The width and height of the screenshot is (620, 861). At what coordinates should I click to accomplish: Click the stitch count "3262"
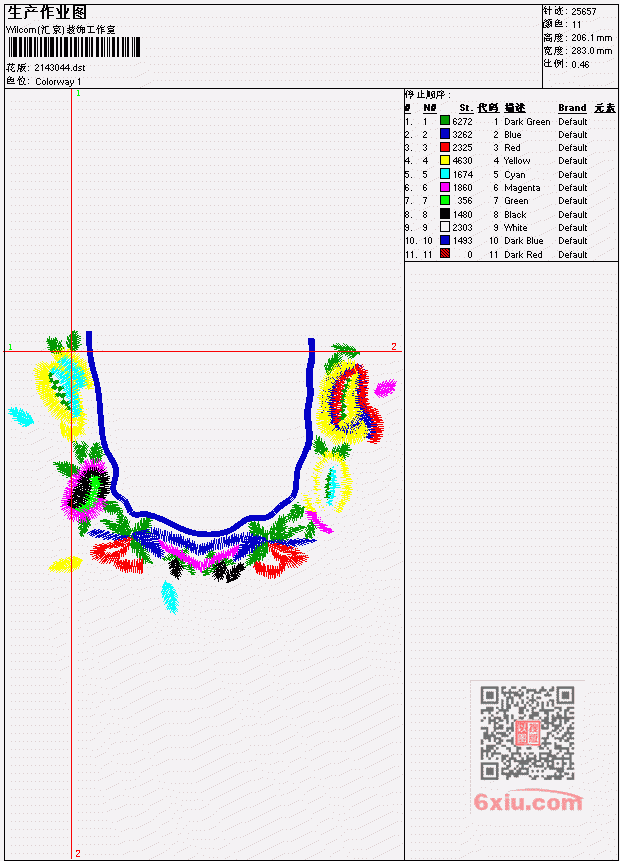(462, 135)
